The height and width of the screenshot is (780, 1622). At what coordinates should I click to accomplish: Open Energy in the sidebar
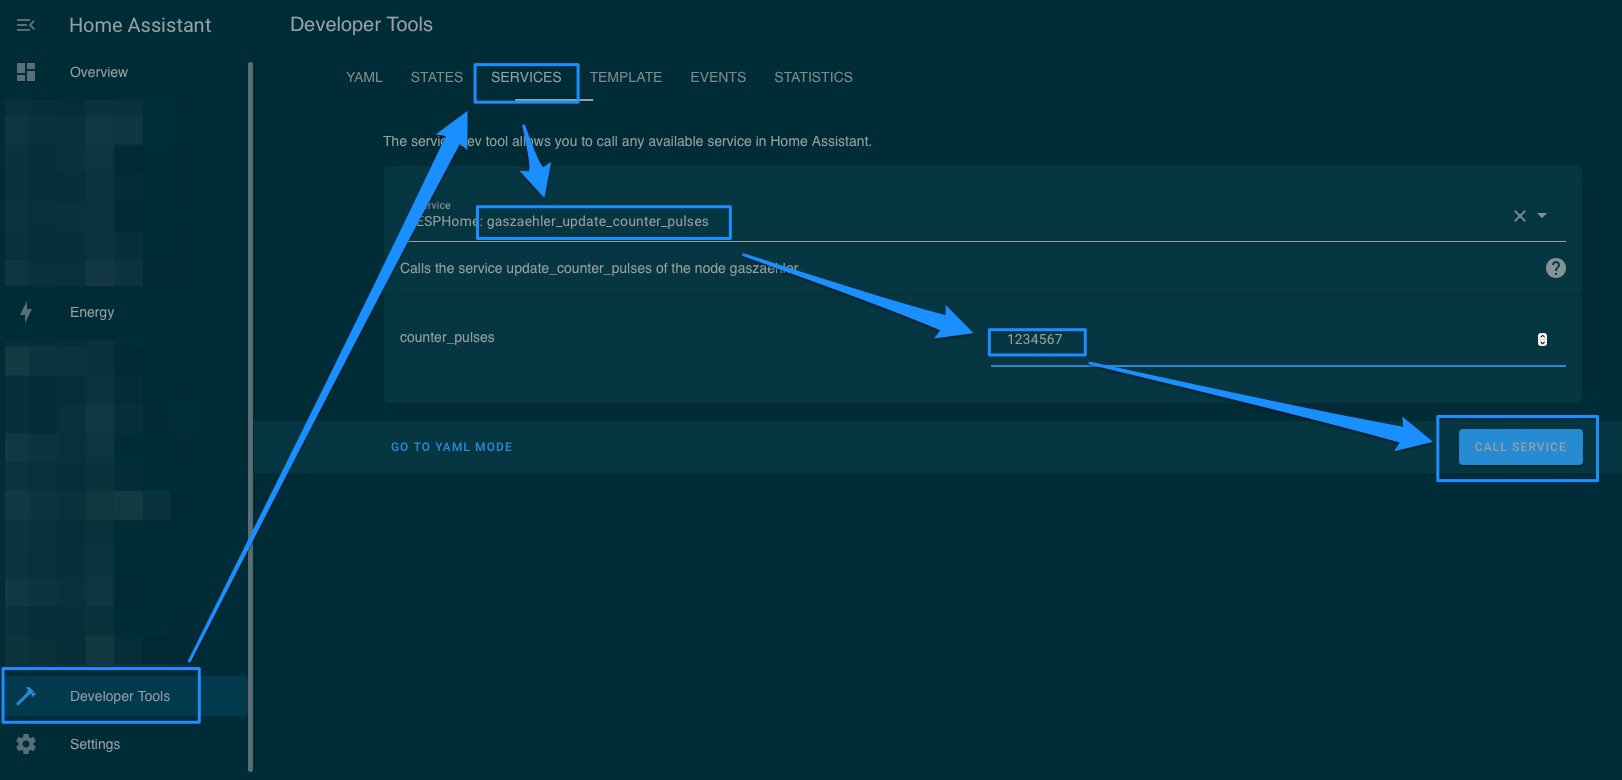click(92, 312)
